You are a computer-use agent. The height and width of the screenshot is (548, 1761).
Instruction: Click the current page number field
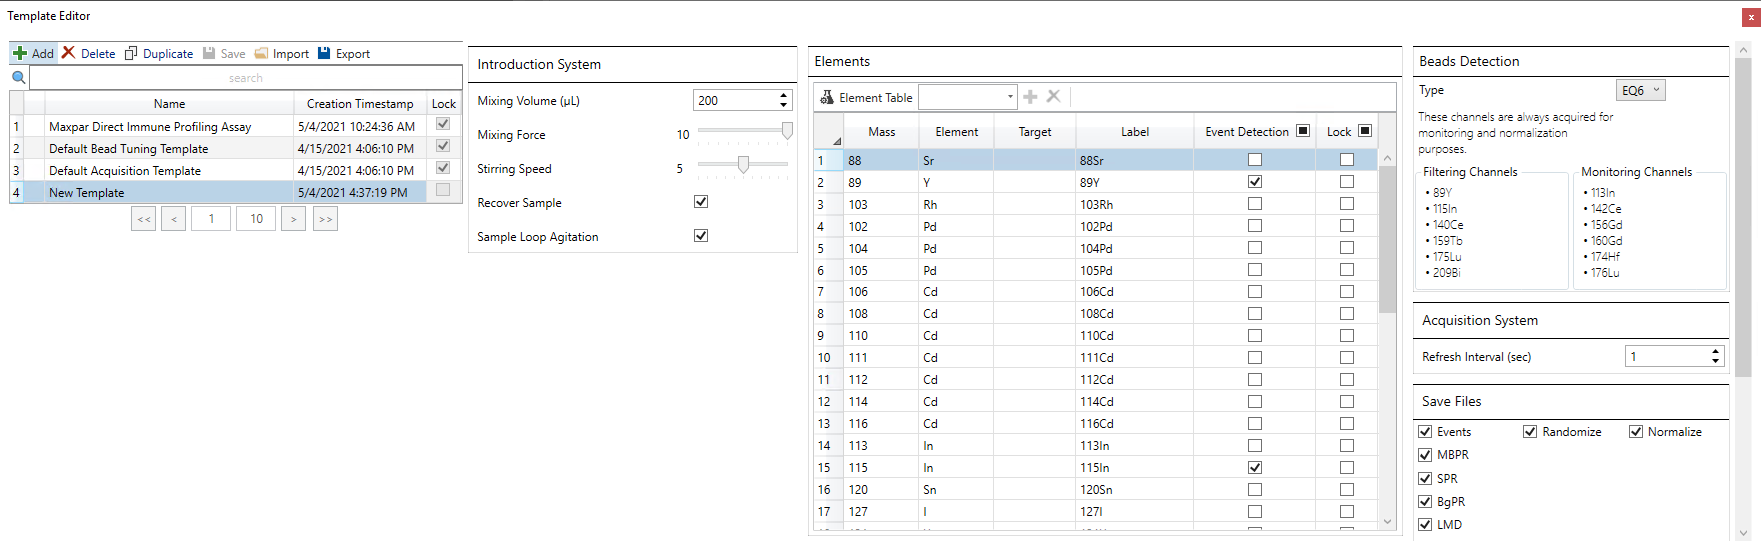coord(211,219)
